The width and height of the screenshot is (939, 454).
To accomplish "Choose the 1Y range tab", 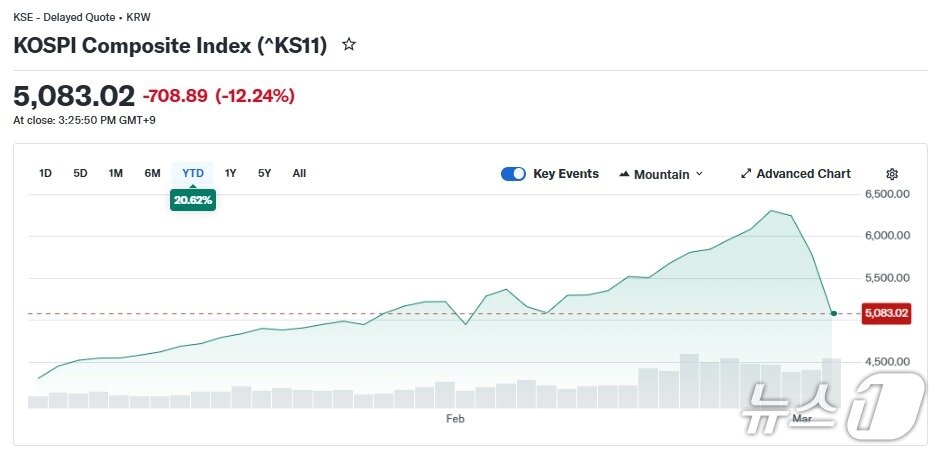I will click(231, 173).
